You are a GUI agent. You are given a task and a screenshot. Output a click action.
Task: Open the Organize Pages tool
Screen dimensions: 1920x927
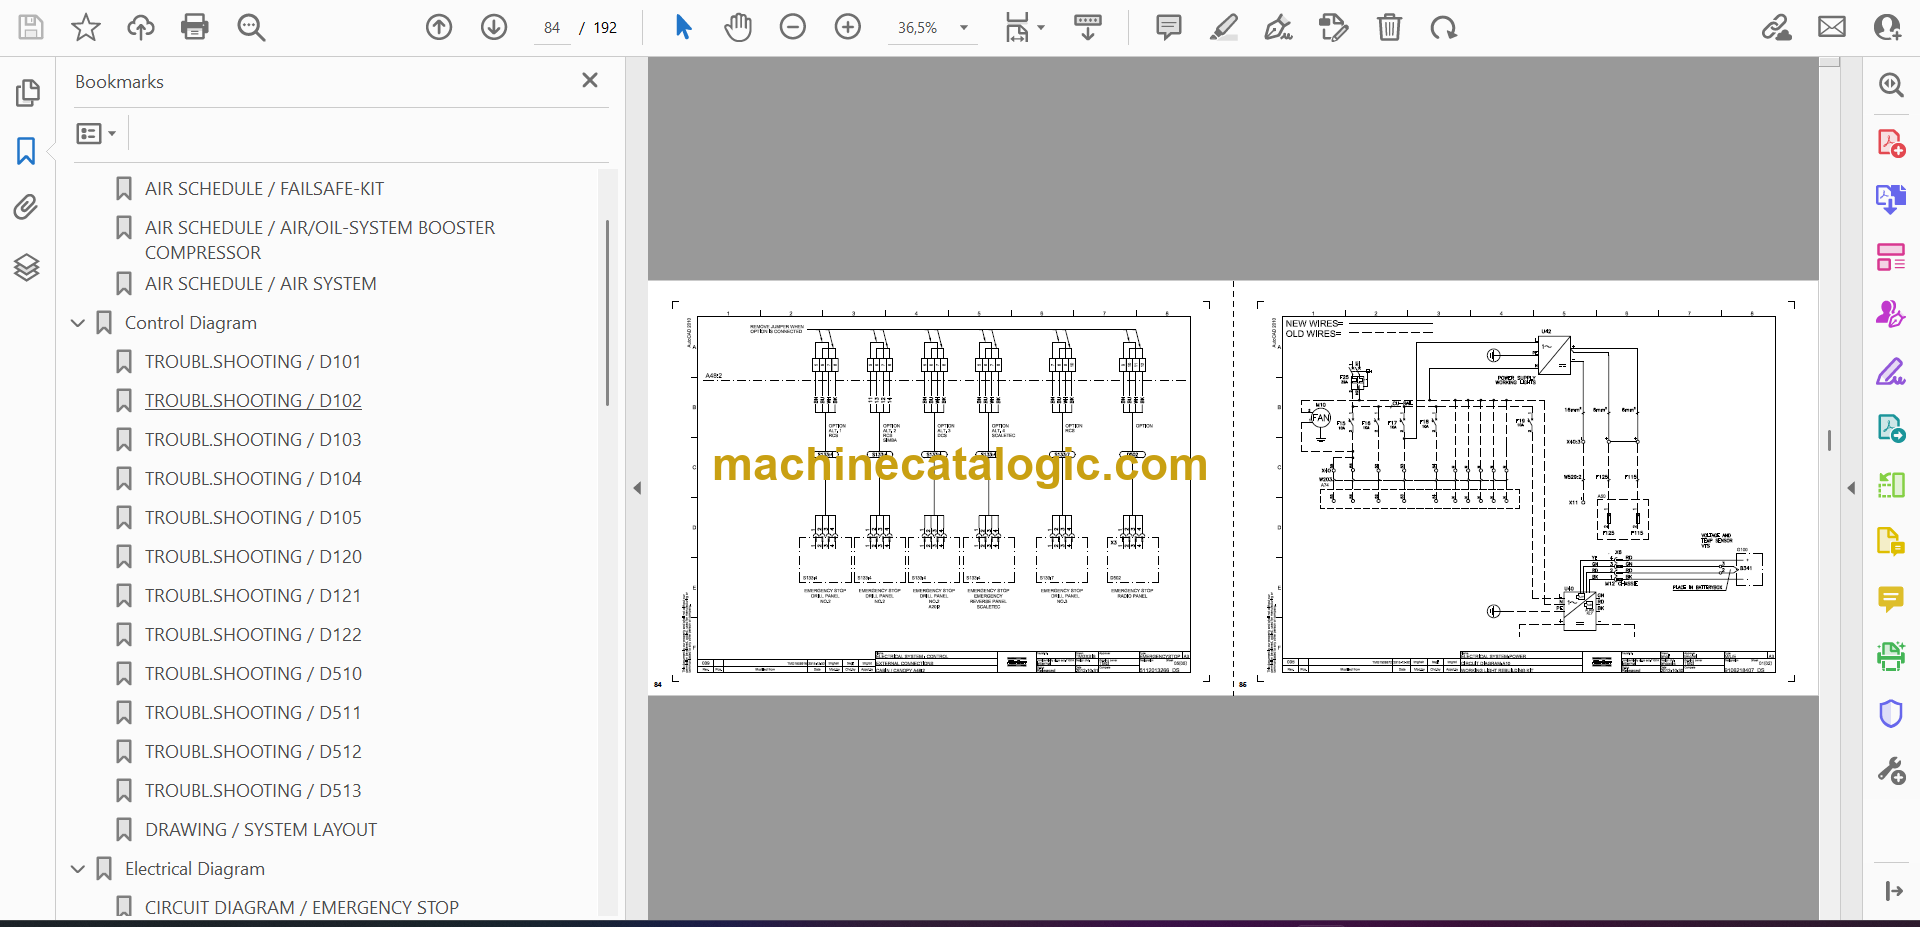point(1890,257)
